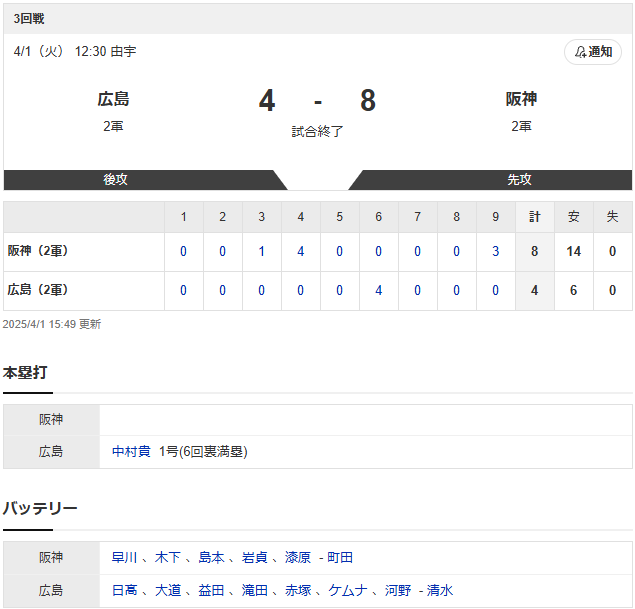635x609 pixels.
Task: Open pitcher 岩貞 profile link
Action: (254, 558)
